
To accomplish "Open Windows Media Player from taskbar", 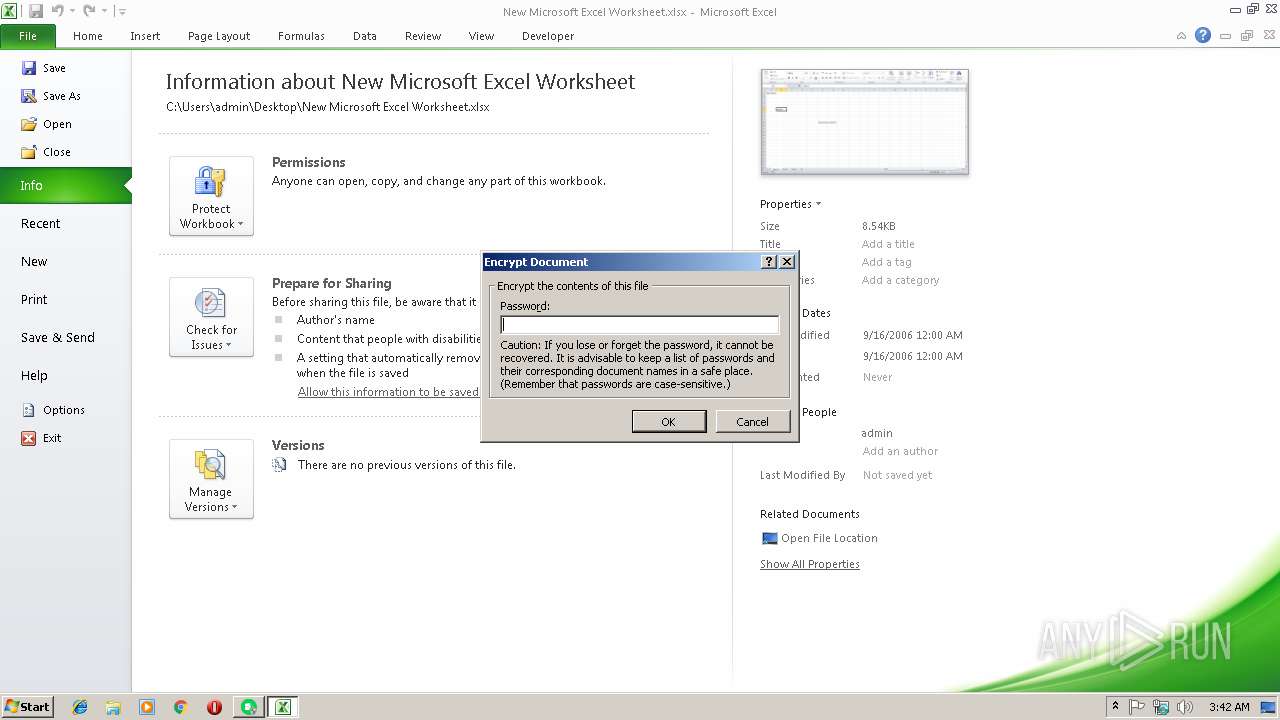I will (x=147, y=707).
